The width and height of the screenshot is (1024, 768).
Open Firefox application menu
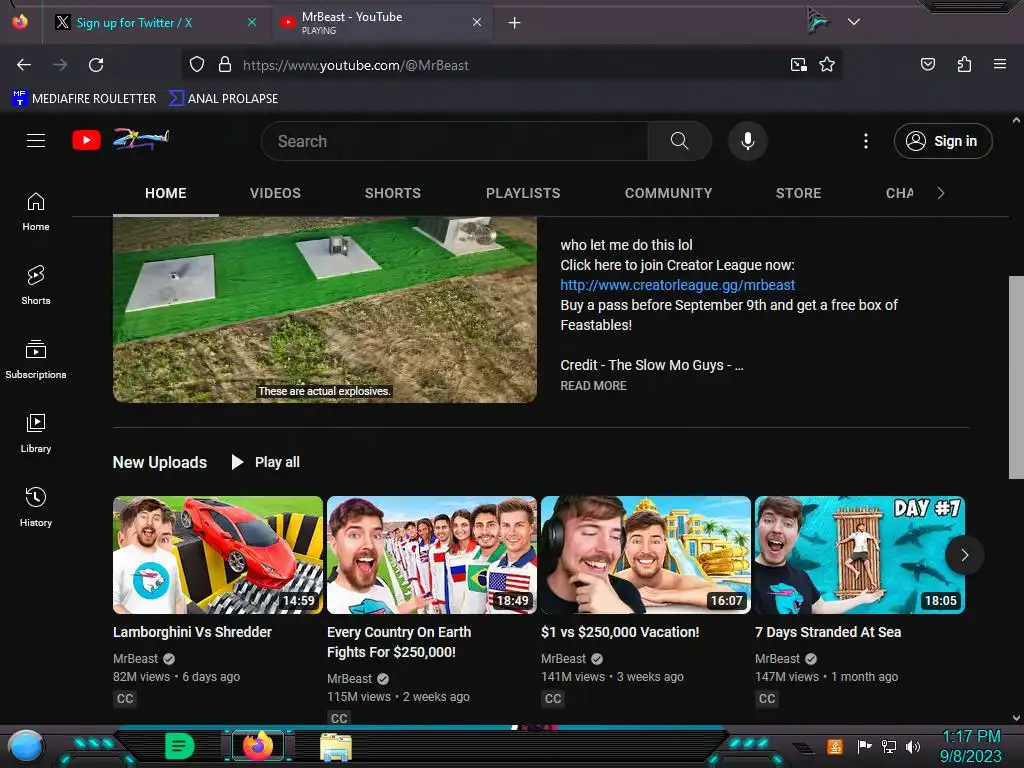click(x=1000, y=64)
